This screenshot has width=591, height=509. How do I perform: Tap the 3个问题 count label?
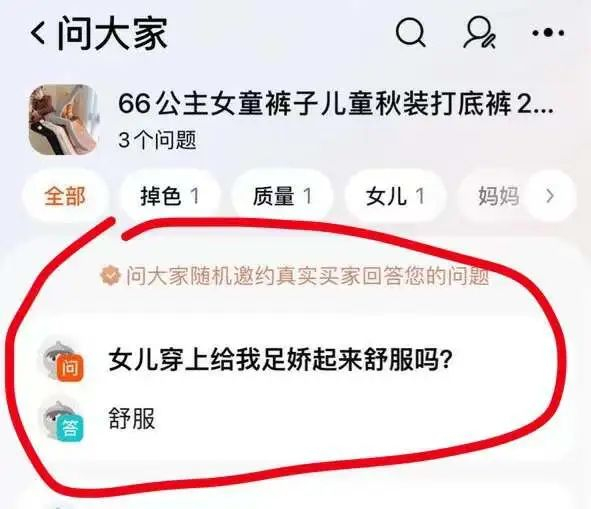tap(158, 140)
